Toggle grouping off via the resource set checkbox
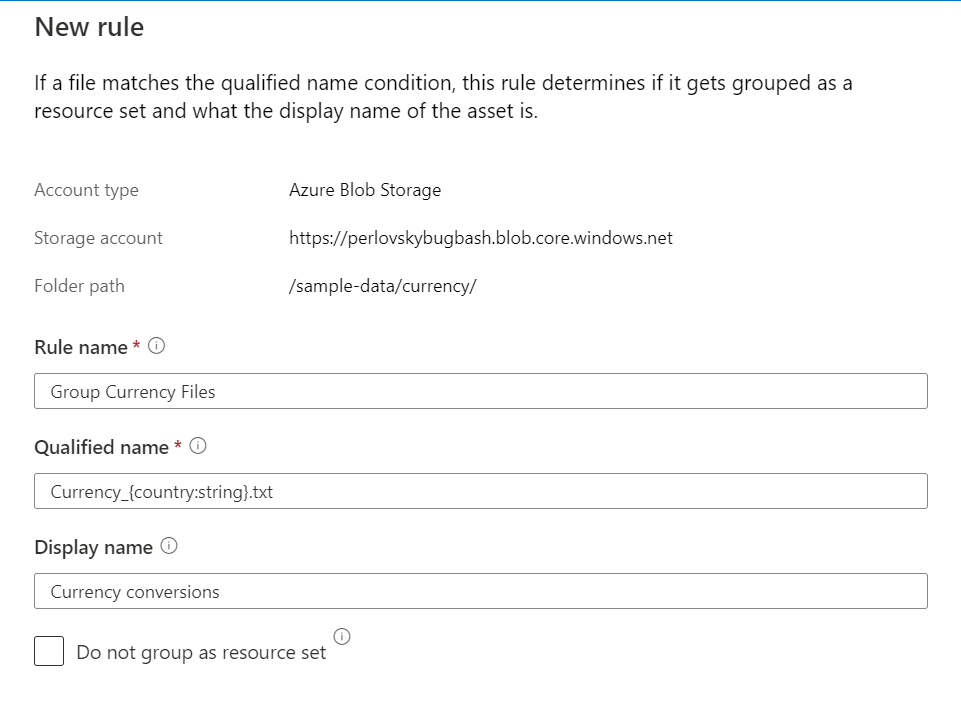The width and height of the screenshot is (961, 722). click(49, 651)
